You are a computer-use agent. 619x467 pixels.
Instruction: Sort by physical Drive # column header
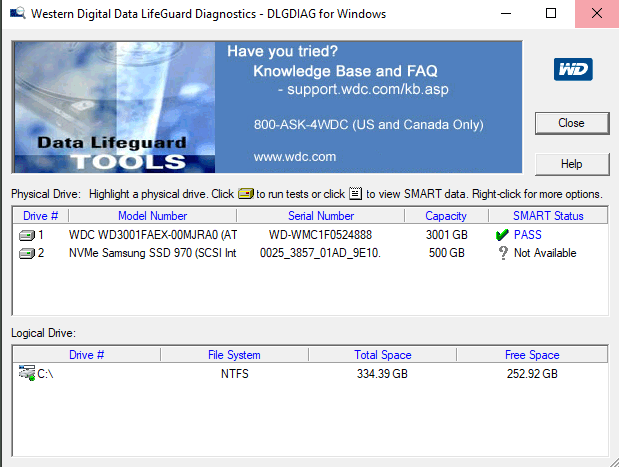coord(41,216)
